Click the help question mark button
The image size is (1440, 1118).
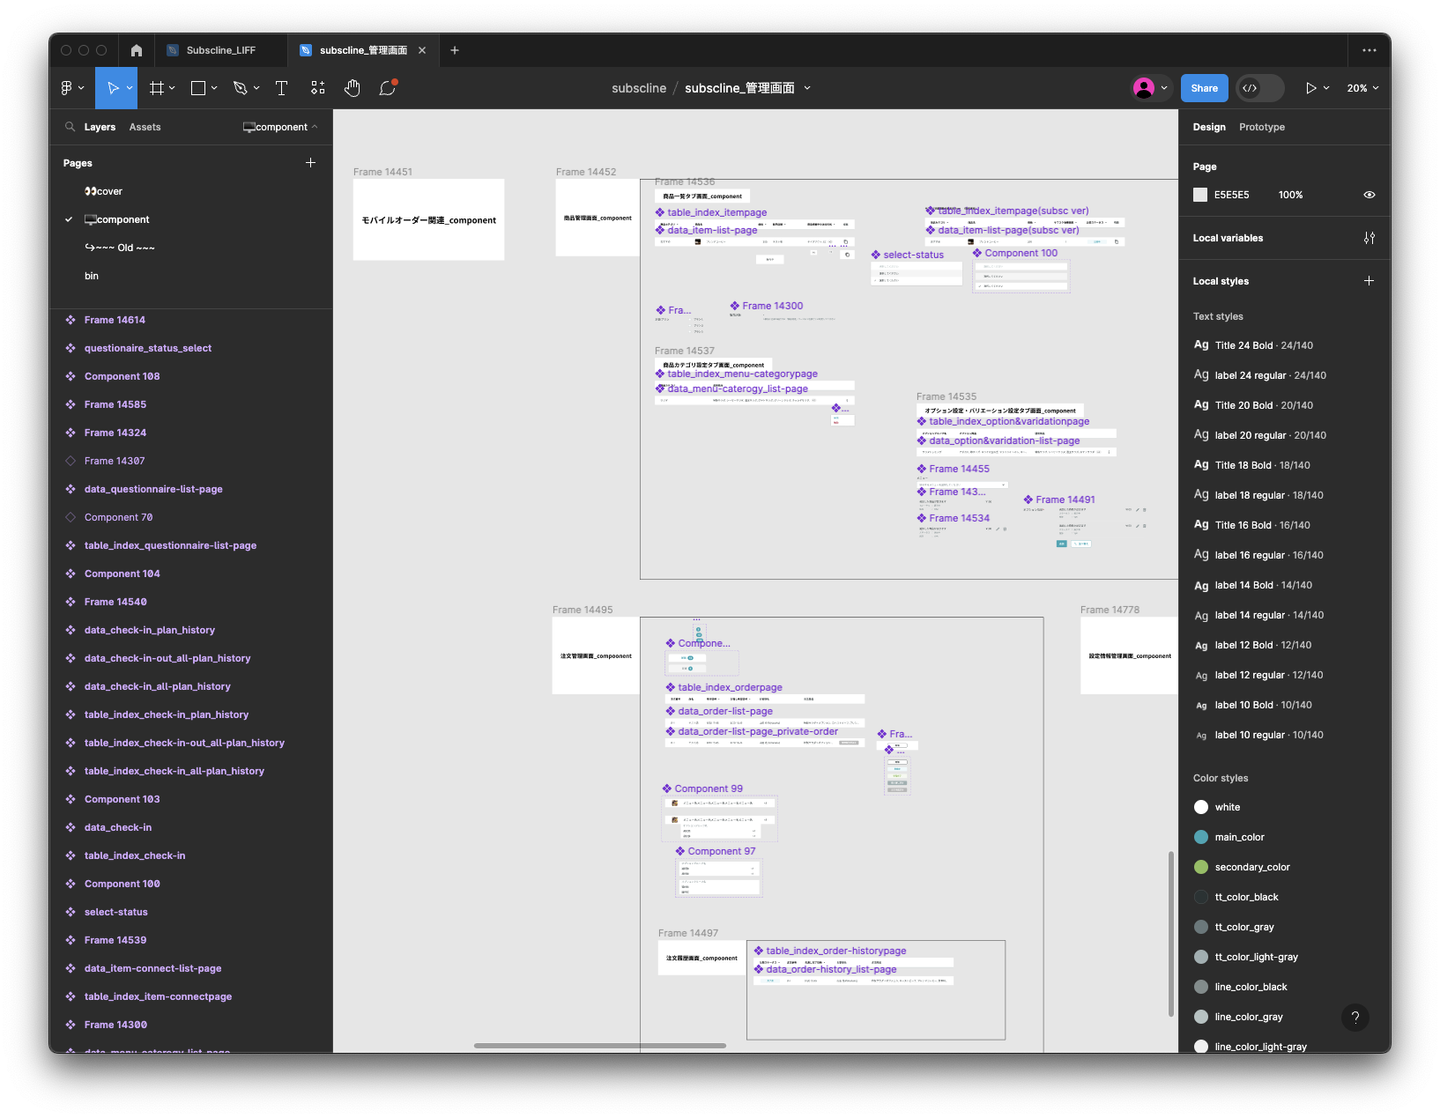coord(1355,1017)
